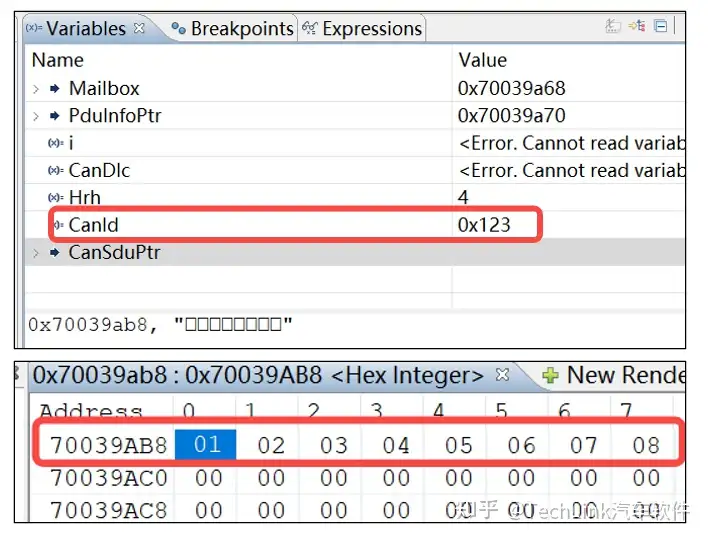Viewport: 708px width, 539px height.
Task: Close the Variables tab via its X
Action: click(139, 28)
